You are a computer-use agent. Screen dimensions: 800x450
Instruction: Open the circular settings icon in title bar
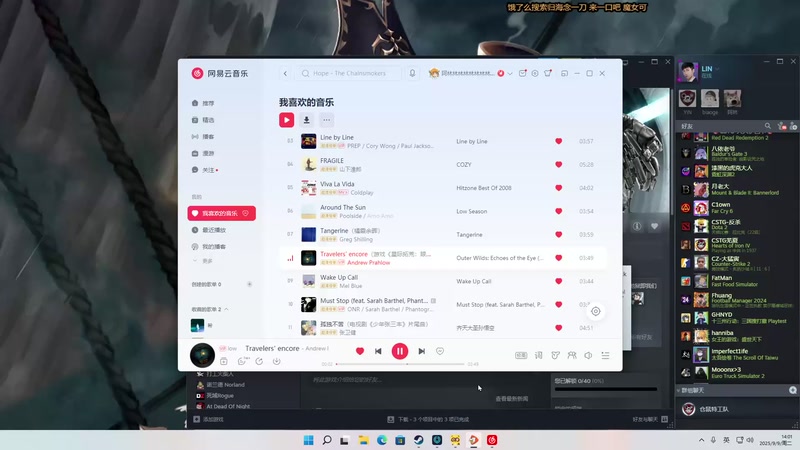tap(535, 73)
